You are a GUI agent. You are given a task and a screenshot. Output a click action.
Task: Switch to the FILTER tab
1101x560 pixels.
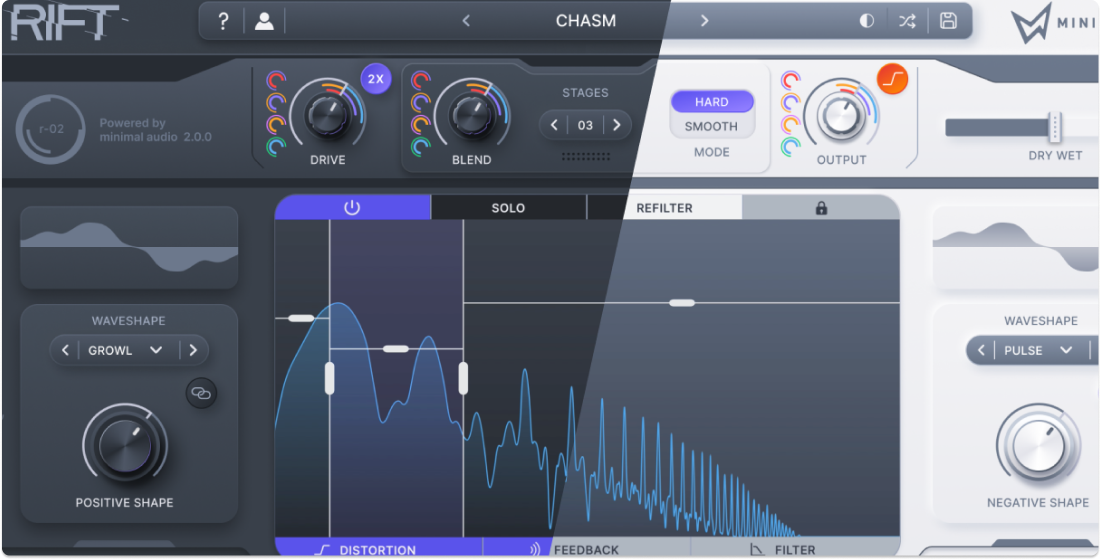(795, 549)
